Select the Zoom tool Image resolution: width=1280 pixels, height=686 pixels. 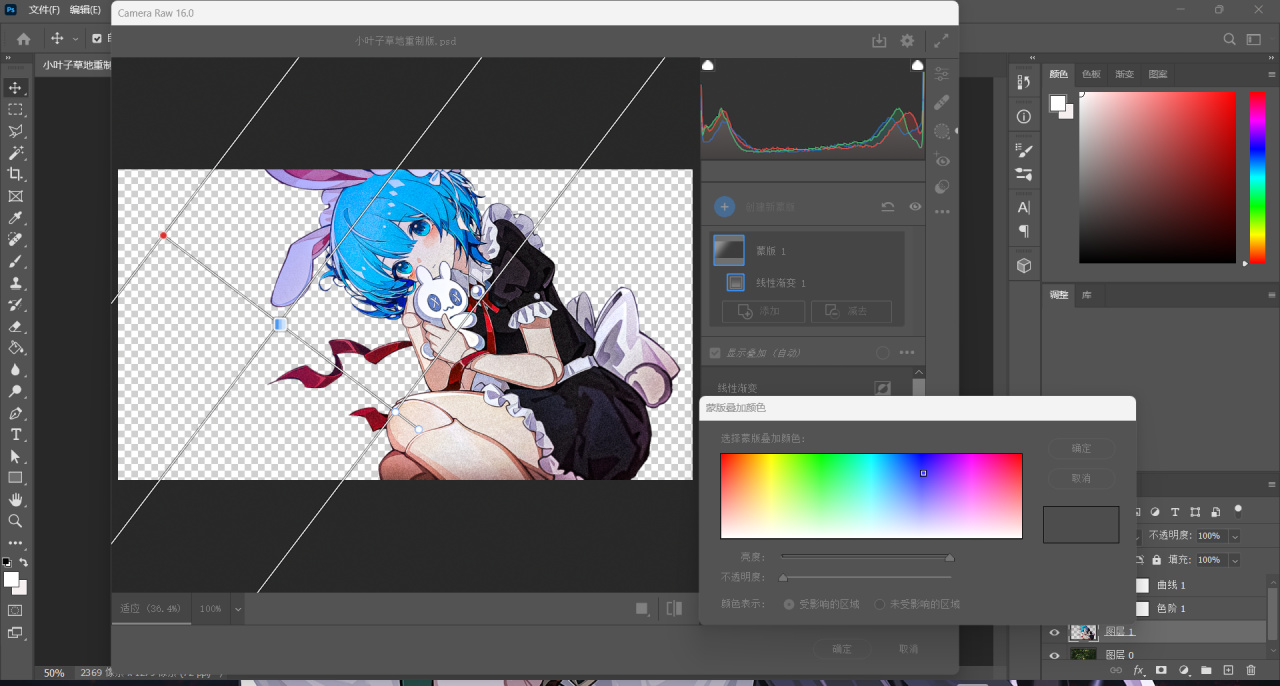click(x=16, y=521)
